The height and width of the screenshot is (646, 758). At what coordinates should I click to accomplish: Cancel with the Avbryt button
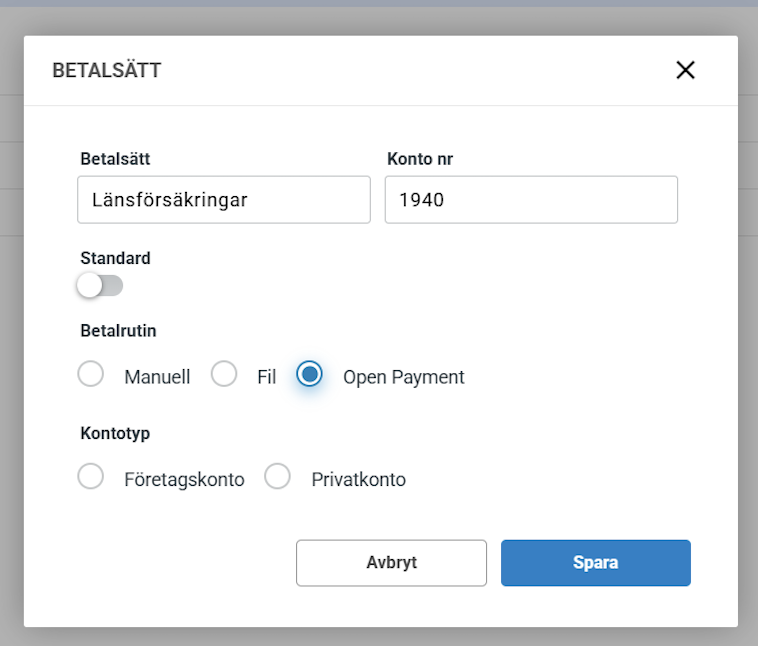pos(392,563)
